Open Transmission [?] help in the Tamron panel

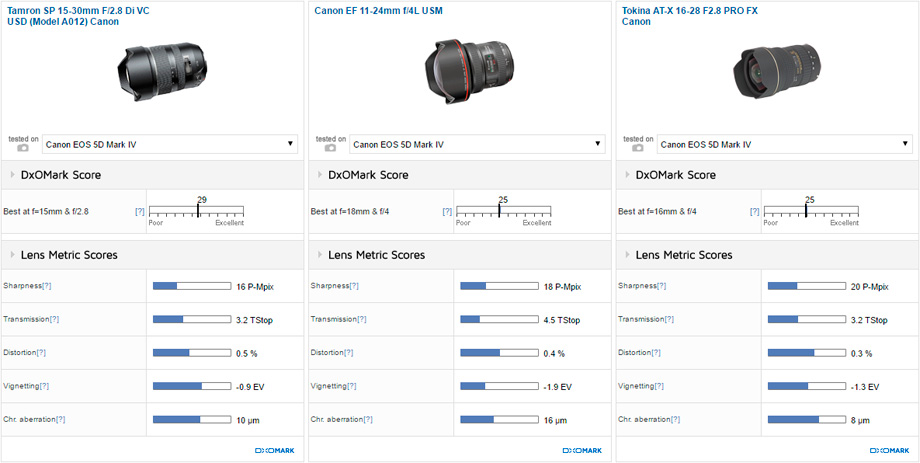coord(54,320)
